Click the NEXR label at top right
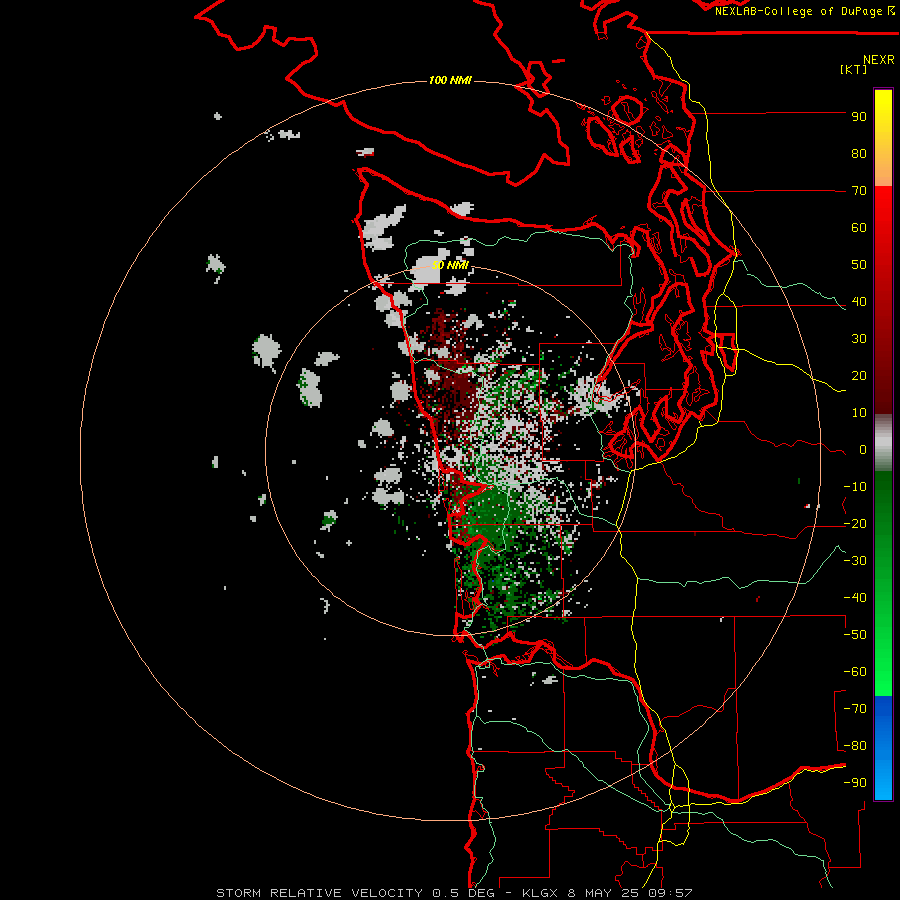Image resolution: width=900 pixels, height=900 pixels. click(x=879, y=60)
